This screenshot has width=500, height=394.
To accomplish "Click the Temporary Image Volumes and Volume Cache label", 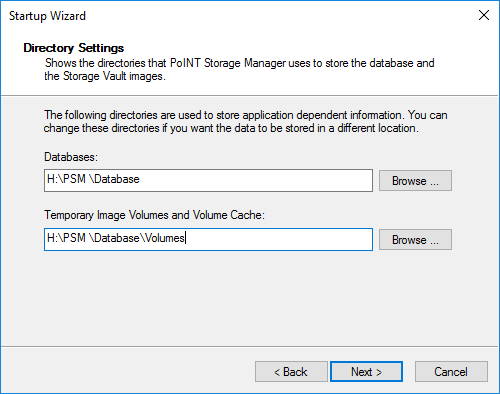I will coord(154,215).
